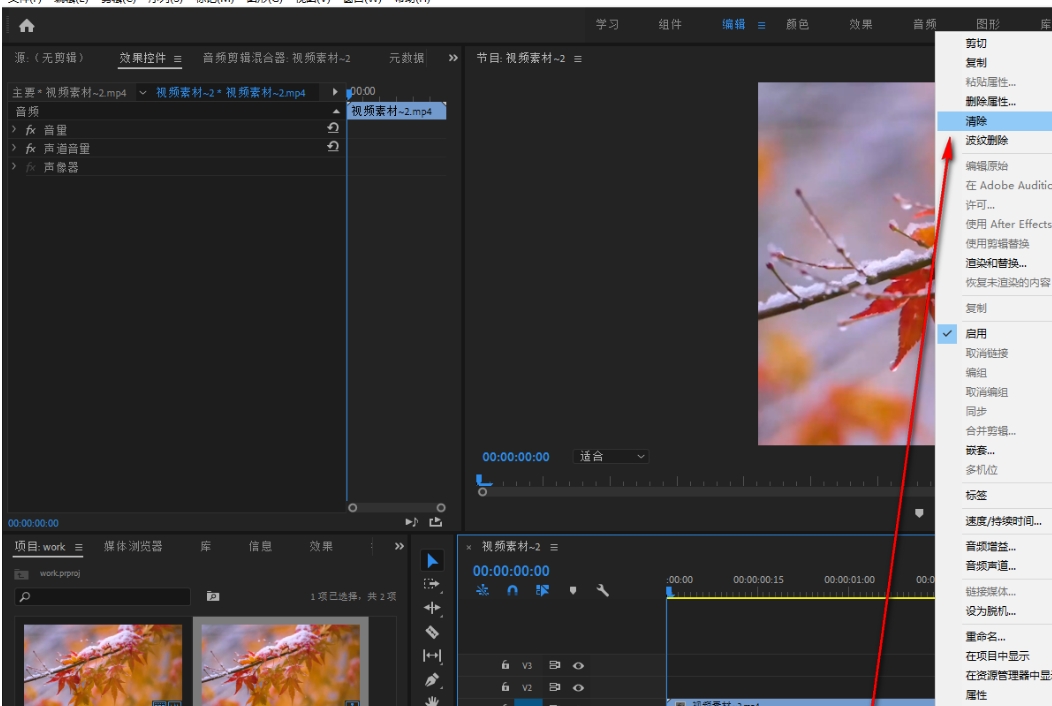Toggle insert sequences as nests option
This screenshot has width=1052, height=706.
pyautogui.click(x=482, y=591)
